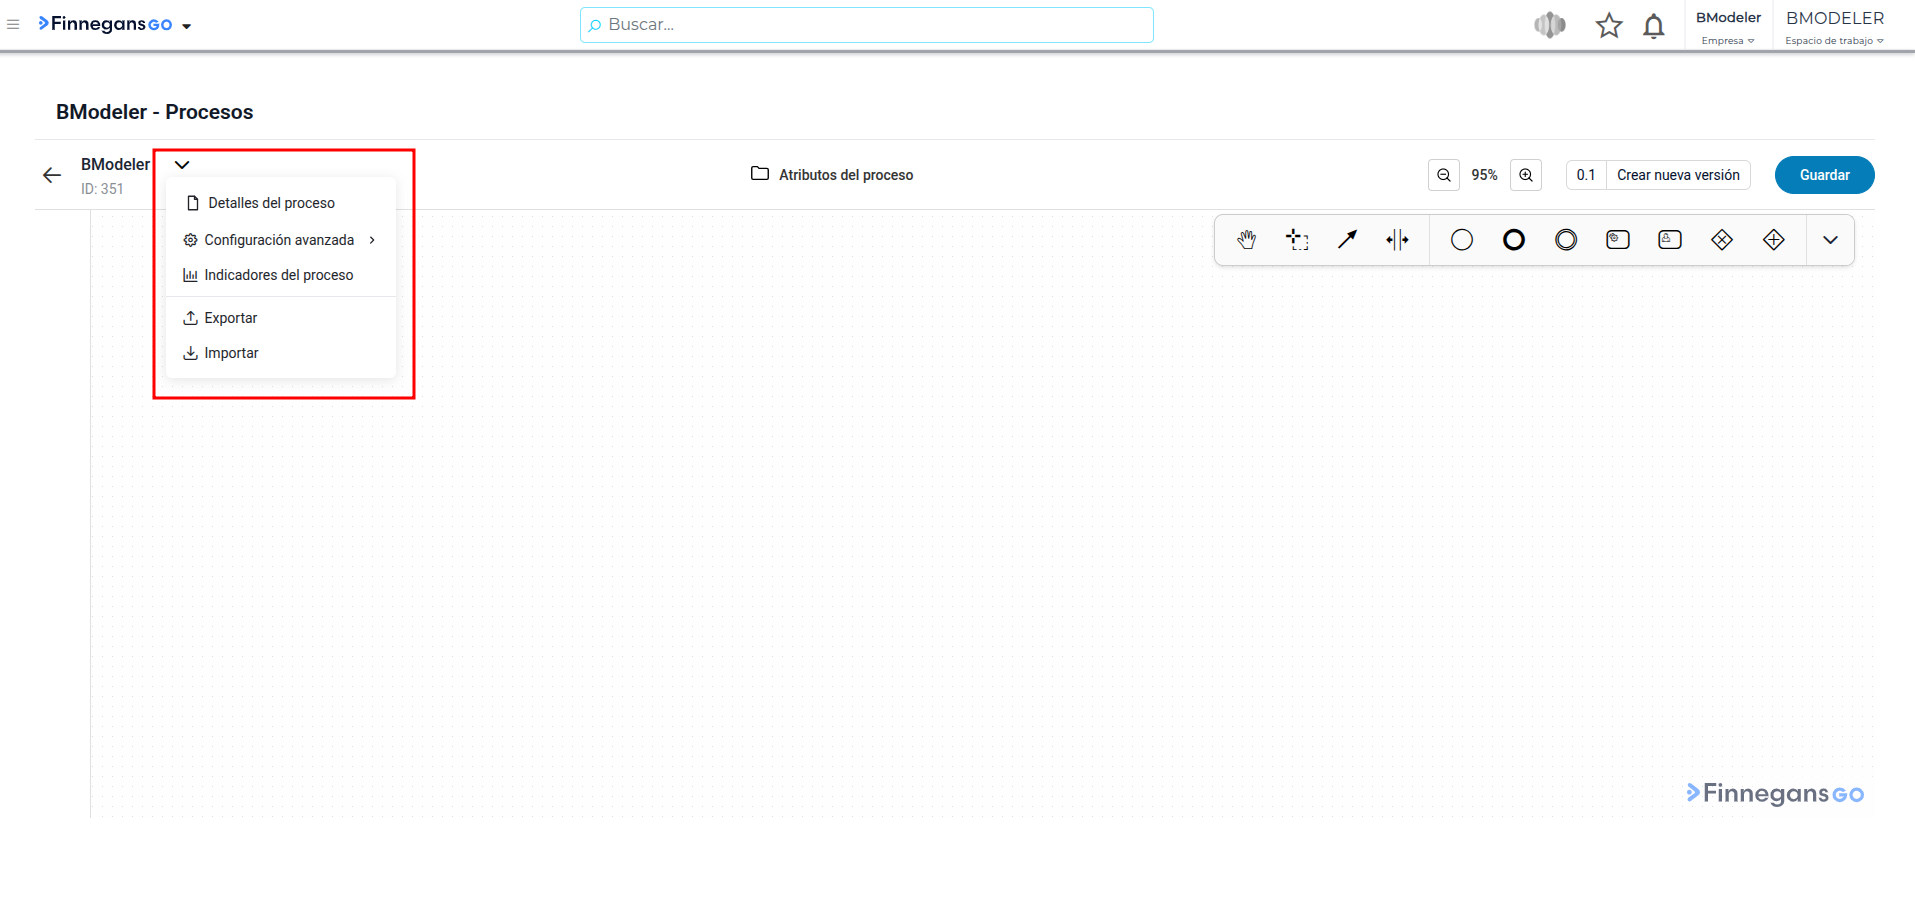Select Configuración avanzada menu entry
Viewport: 1915px width, 906px height.
coord(281,240)
